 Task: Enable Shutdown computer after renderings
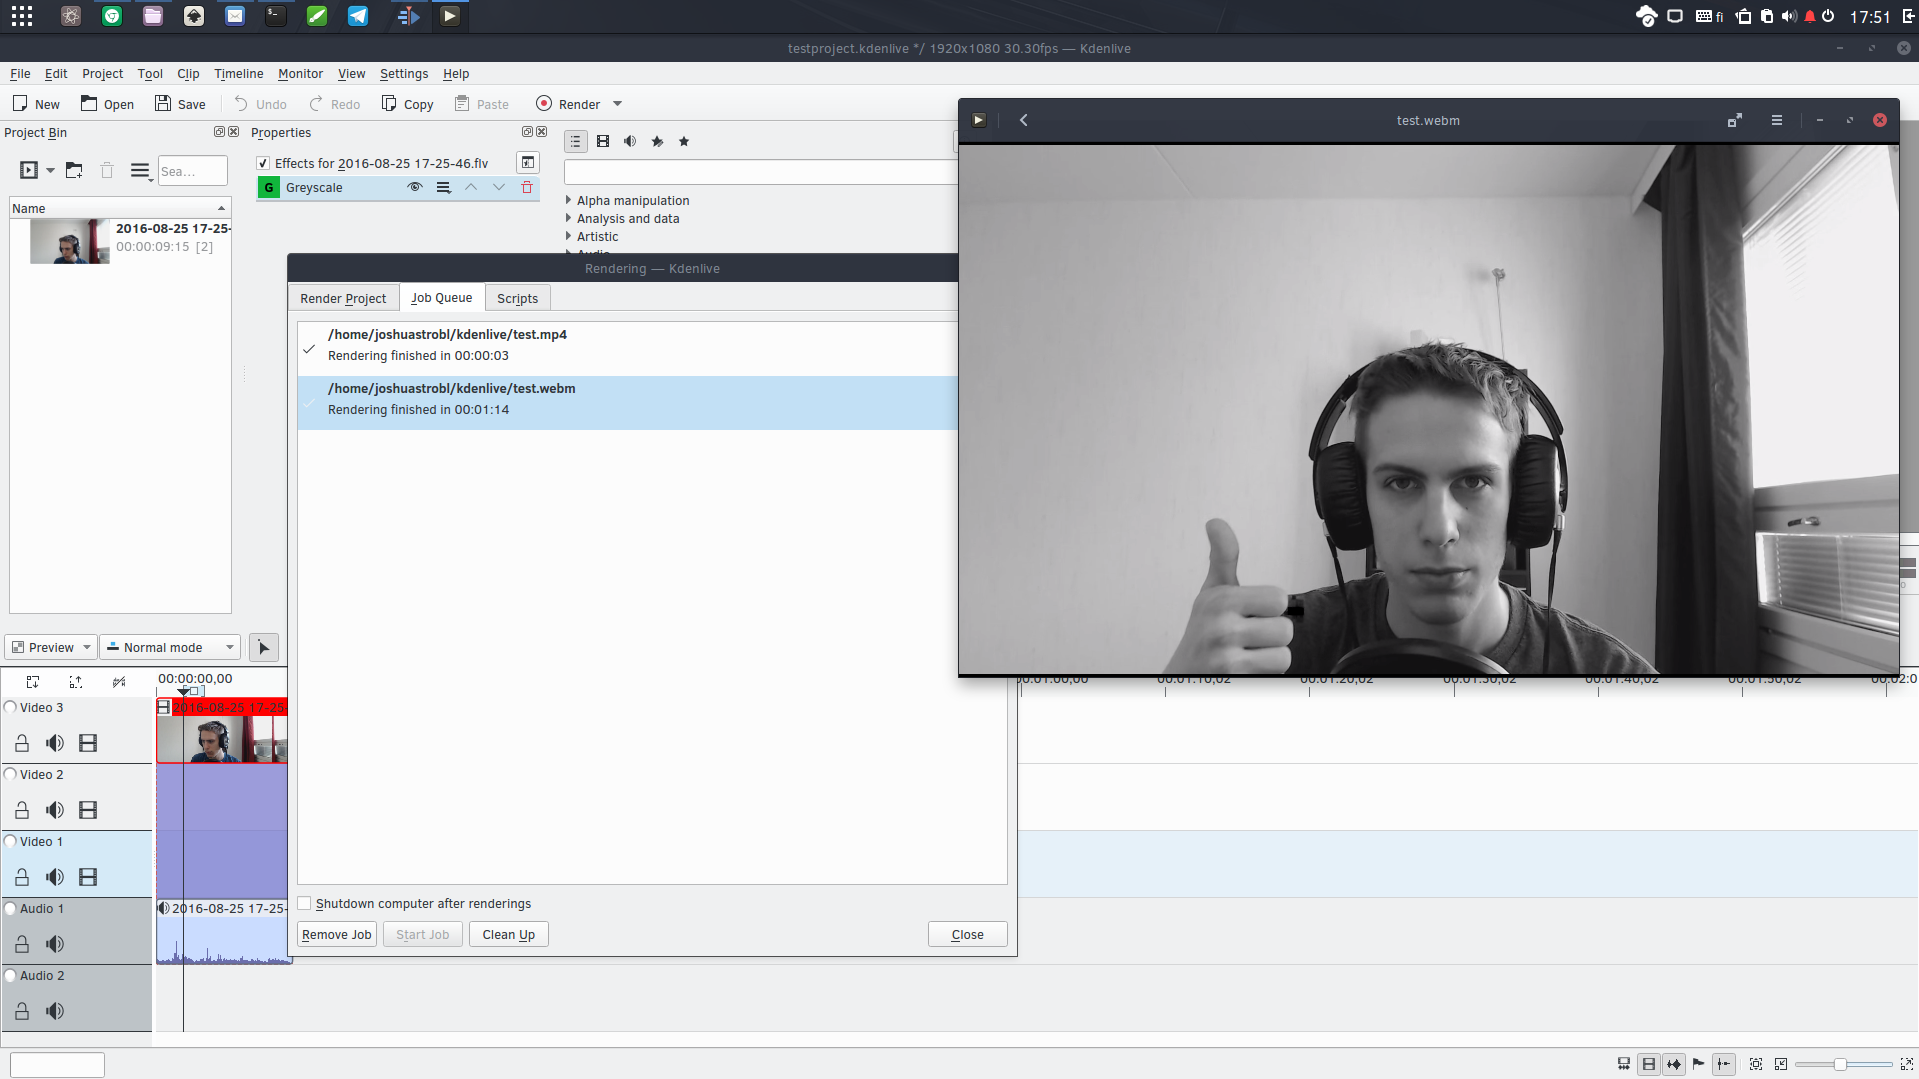coord(305,904)
